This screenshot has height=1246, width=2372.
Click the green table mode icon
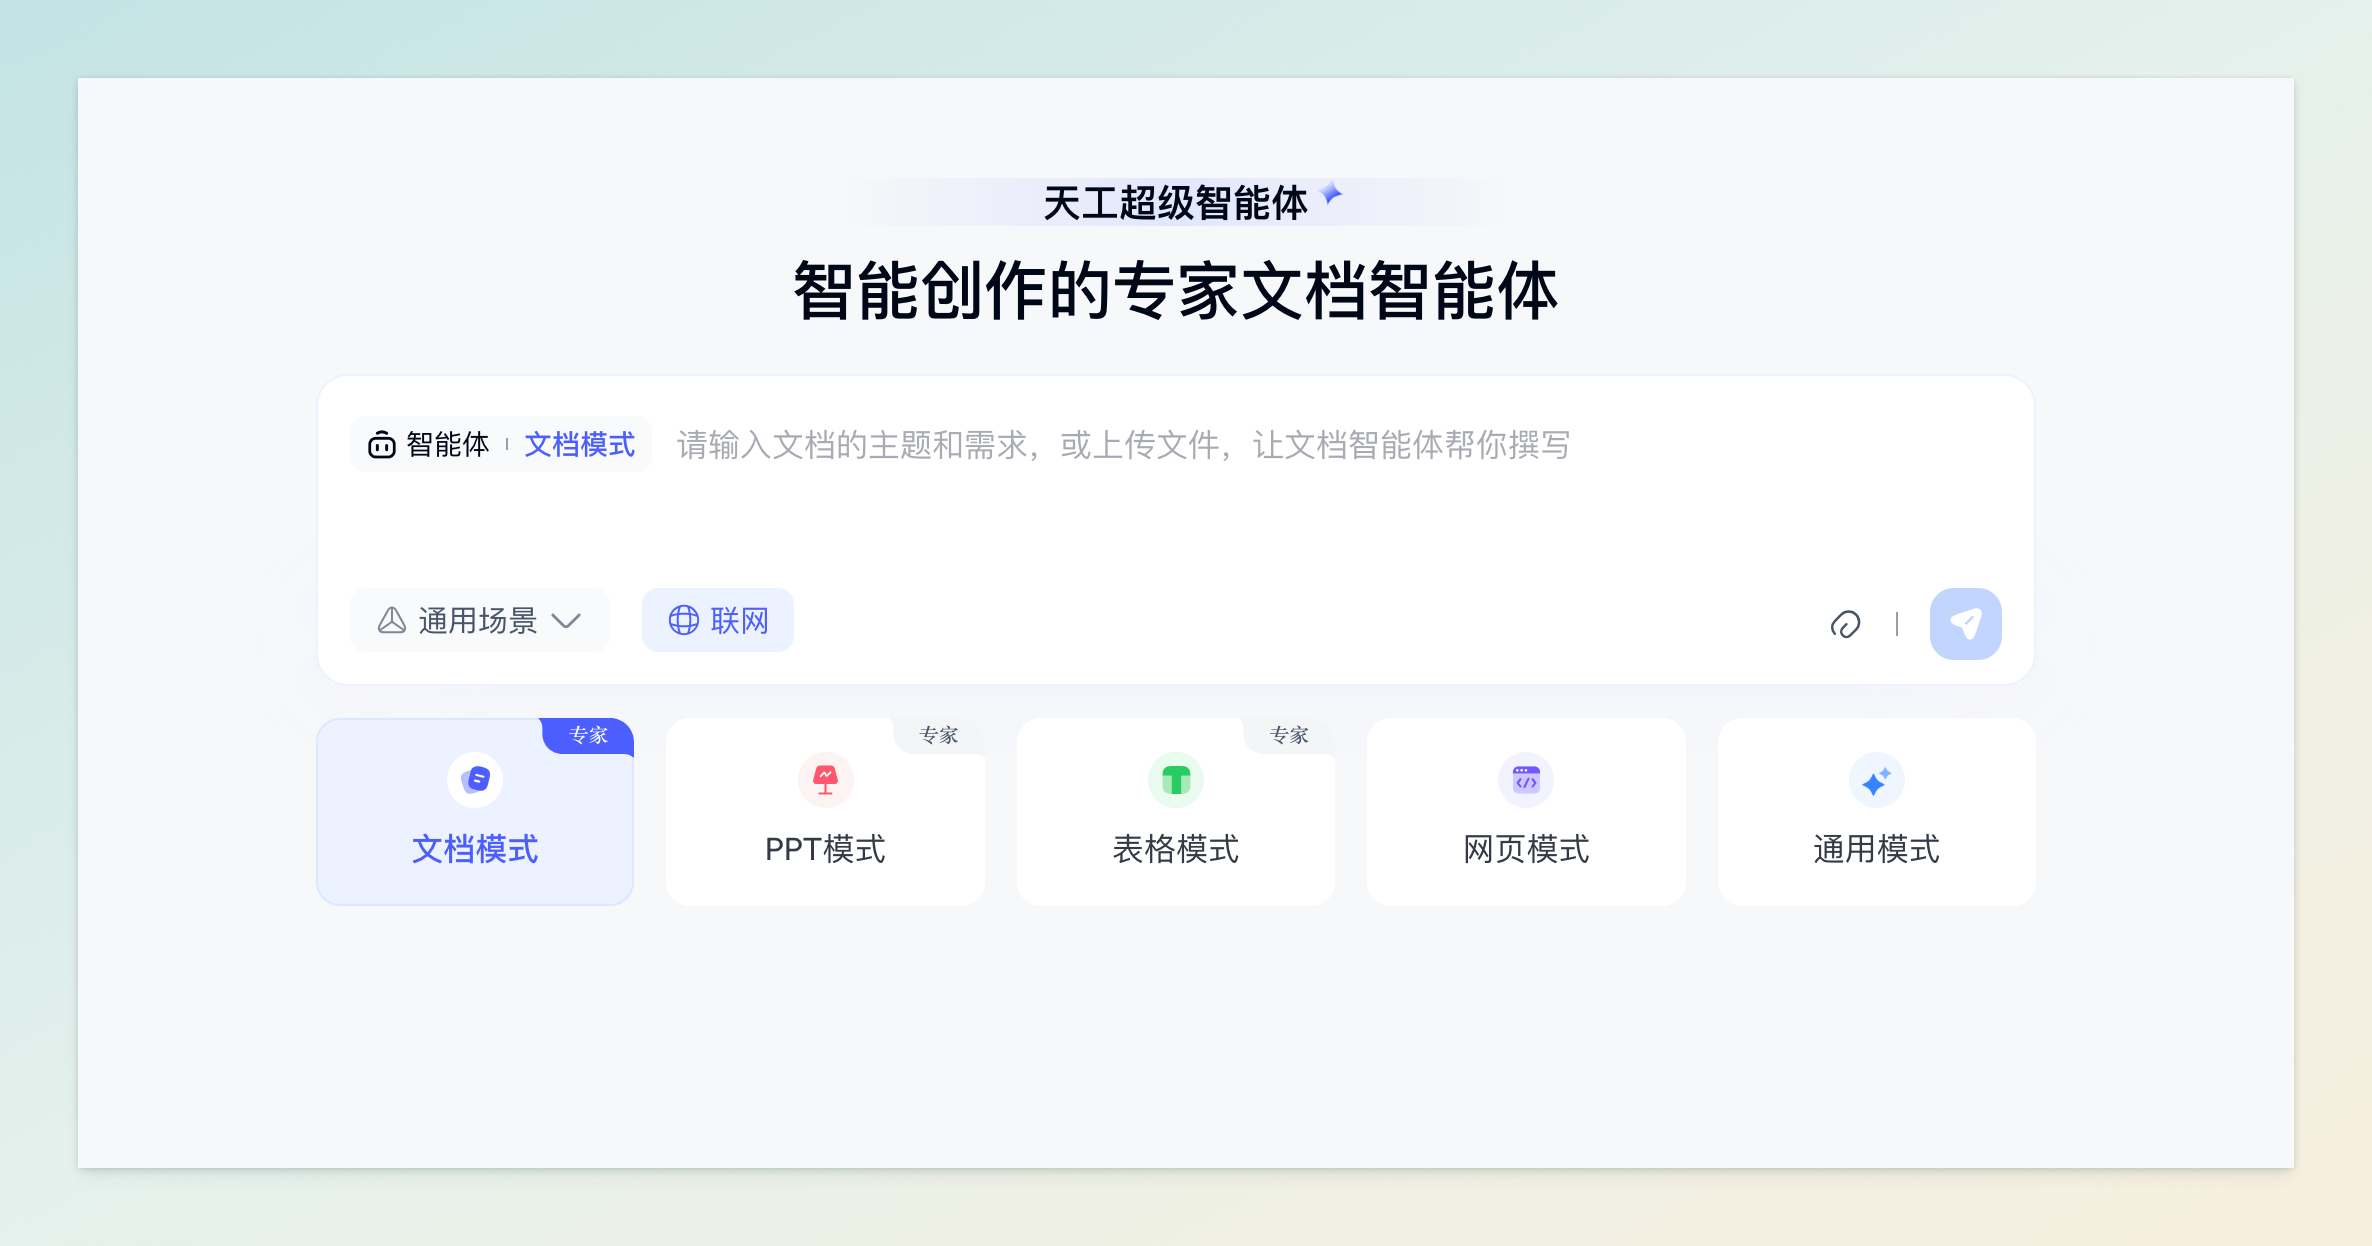pos(1176,779)
